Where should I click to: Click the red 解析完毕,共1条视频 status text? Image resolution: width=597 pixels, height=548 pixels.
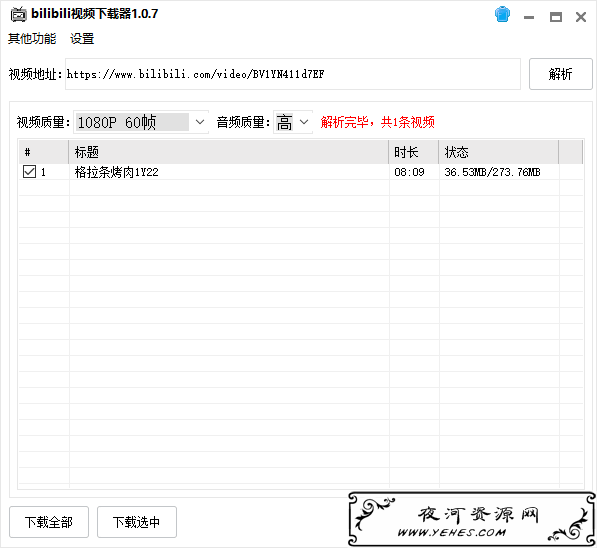point(377,122)
